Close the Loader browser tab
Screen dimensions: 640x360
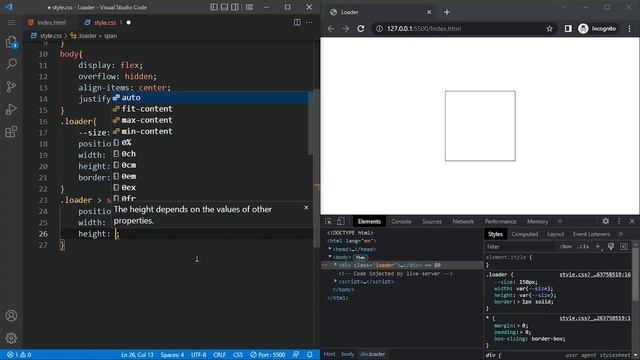(429, 12)
